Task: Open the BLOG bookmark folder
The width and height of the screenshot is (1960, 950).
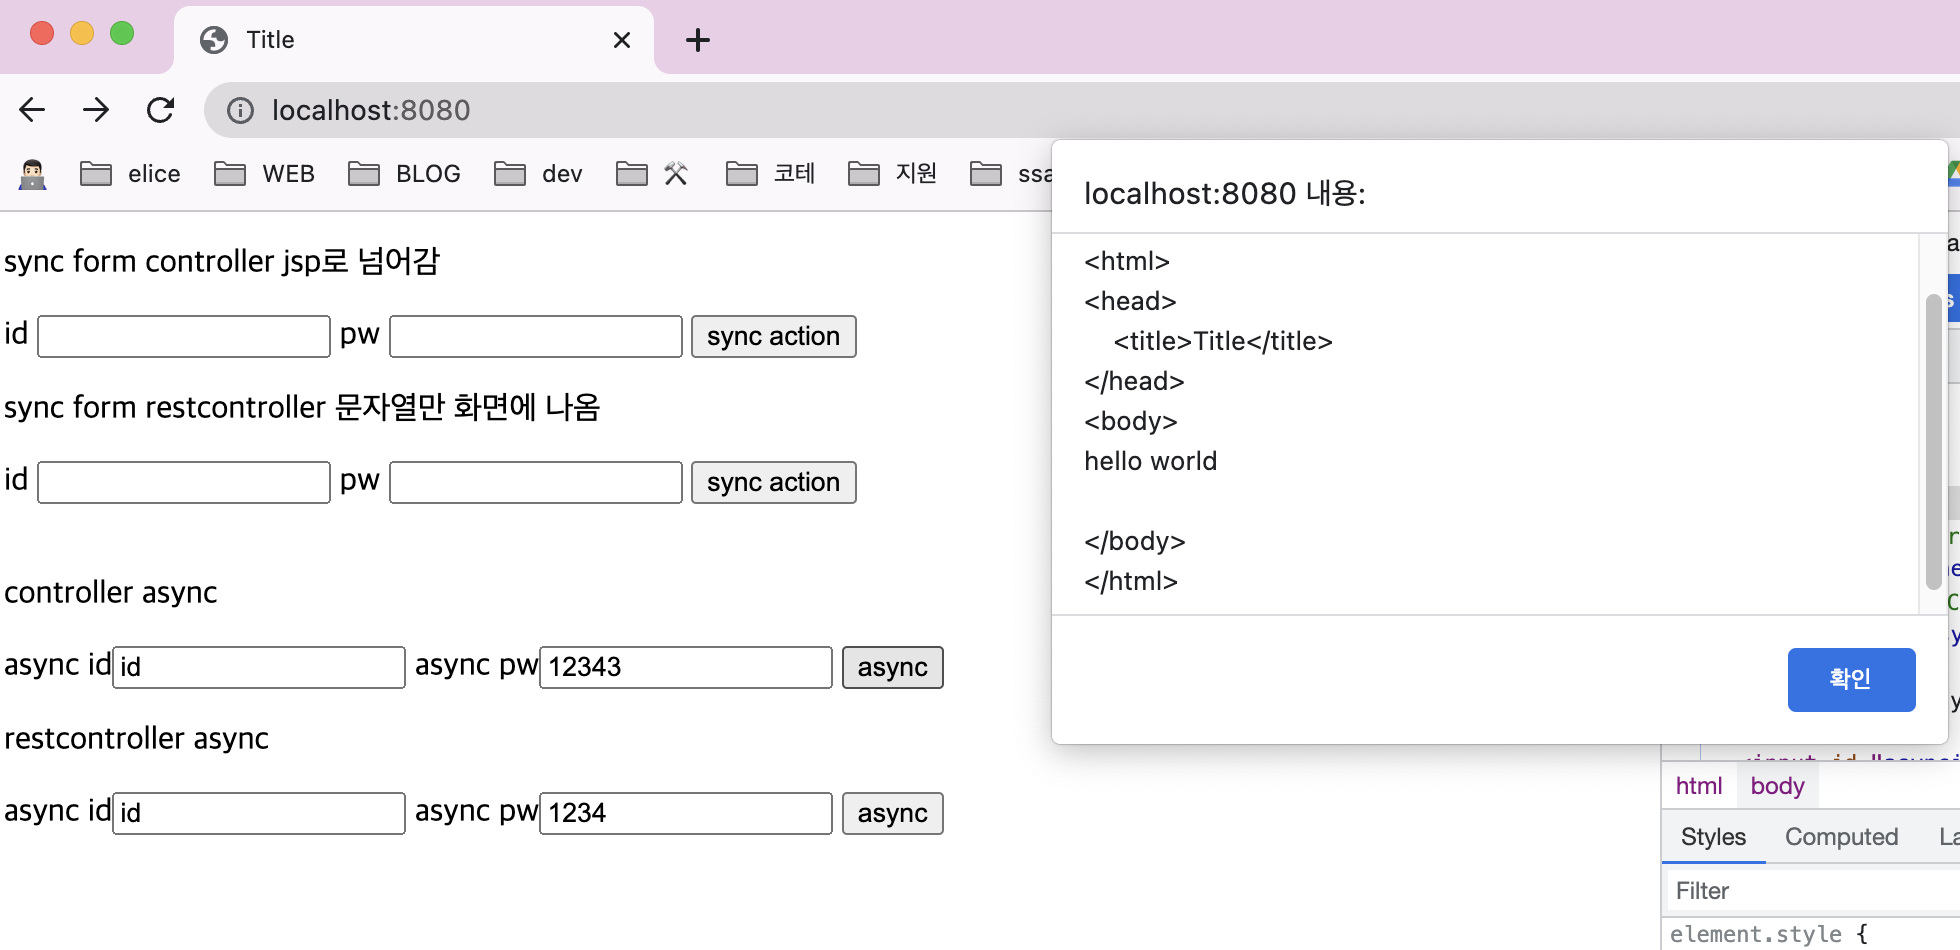Action: point(405,174)
